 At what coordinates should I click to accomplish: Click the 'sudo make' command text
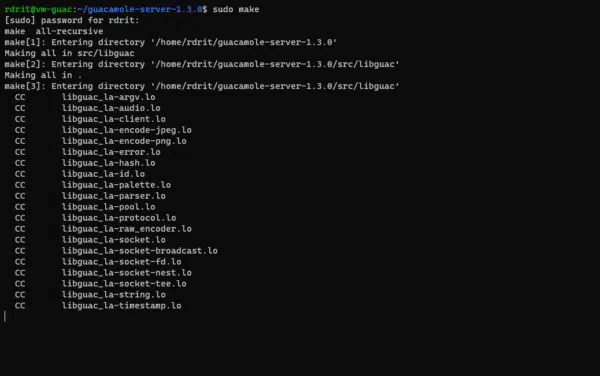tap(236, 9)
